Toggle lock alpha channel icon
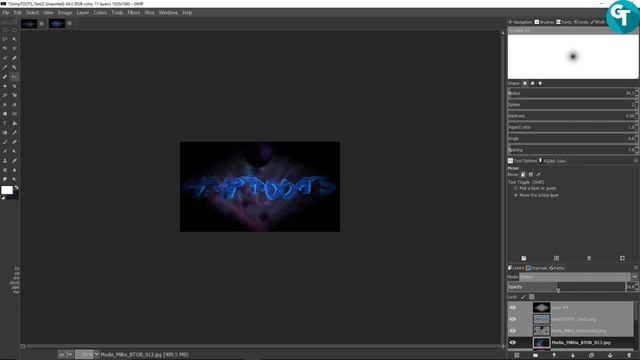640x360 pixels. tap(531, 297)
